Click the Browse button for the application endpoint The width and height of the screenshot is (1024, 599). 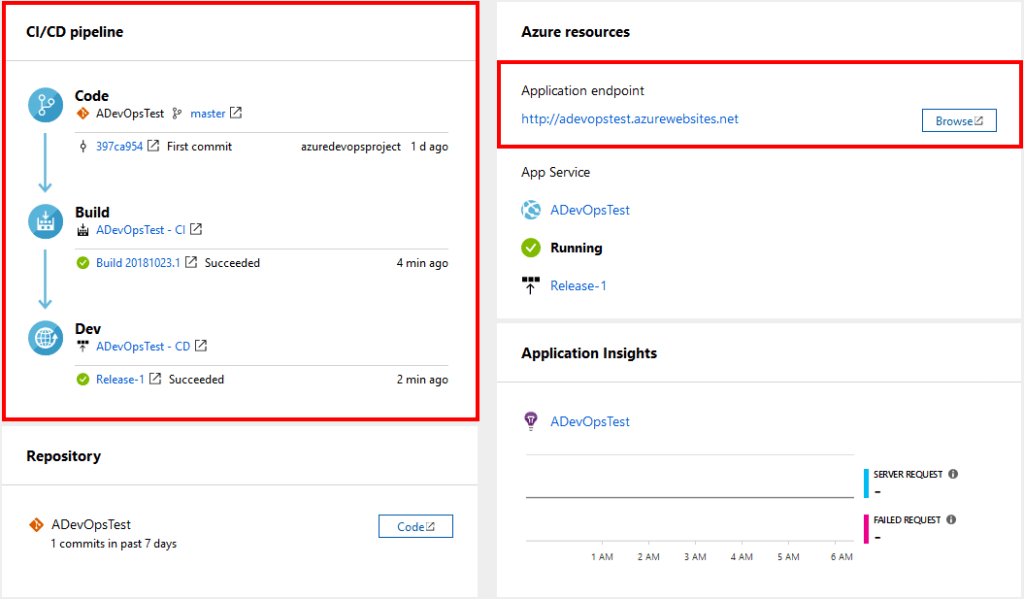(959, 119)
